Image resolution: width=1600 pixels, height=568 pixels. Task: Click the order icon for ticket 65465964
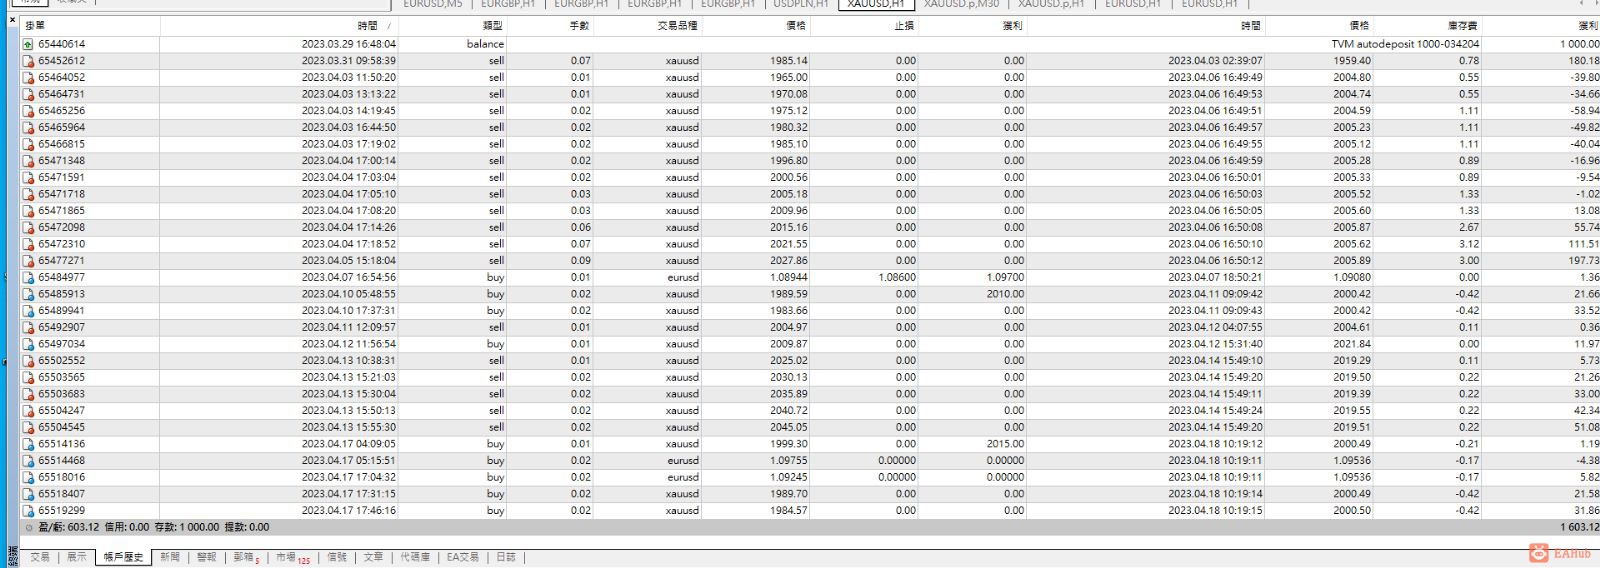click(x=29, y=127)
